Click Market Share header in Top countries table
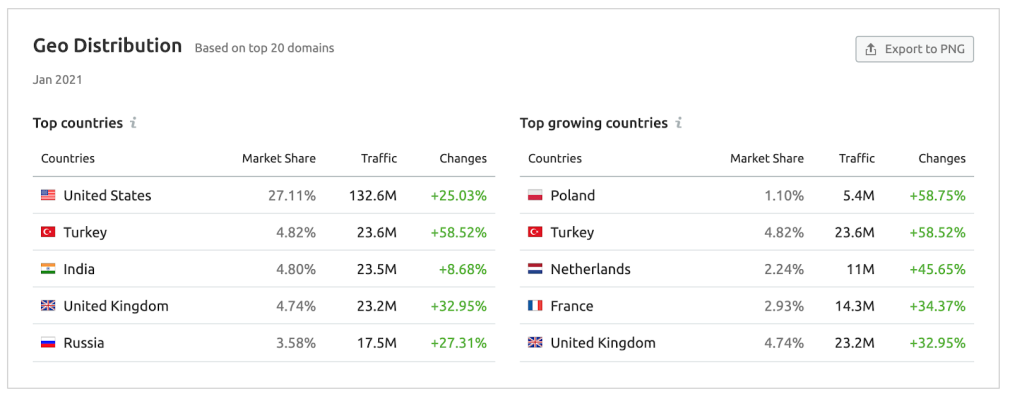 278,158
